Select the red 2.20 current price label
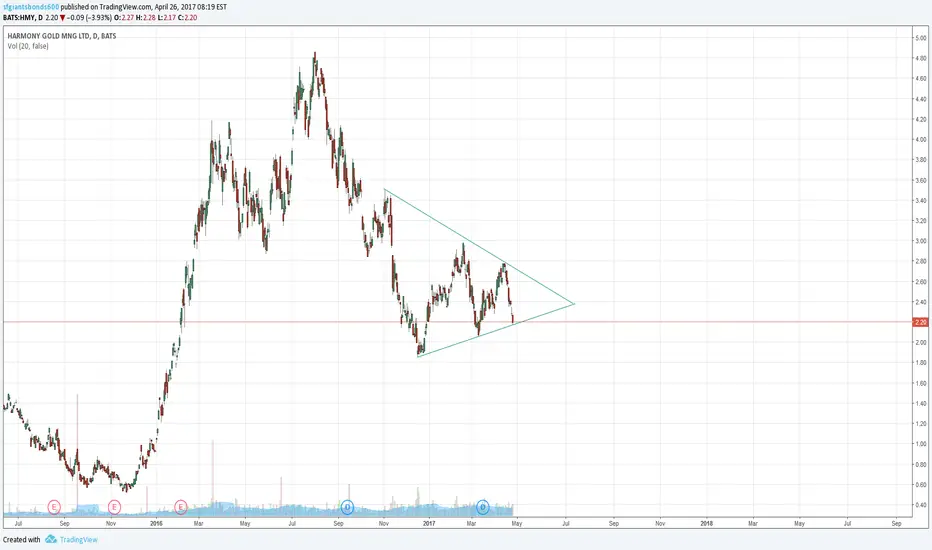Image resolution: width=932 pixels, height=550 pixels. (x=921, y=322)
